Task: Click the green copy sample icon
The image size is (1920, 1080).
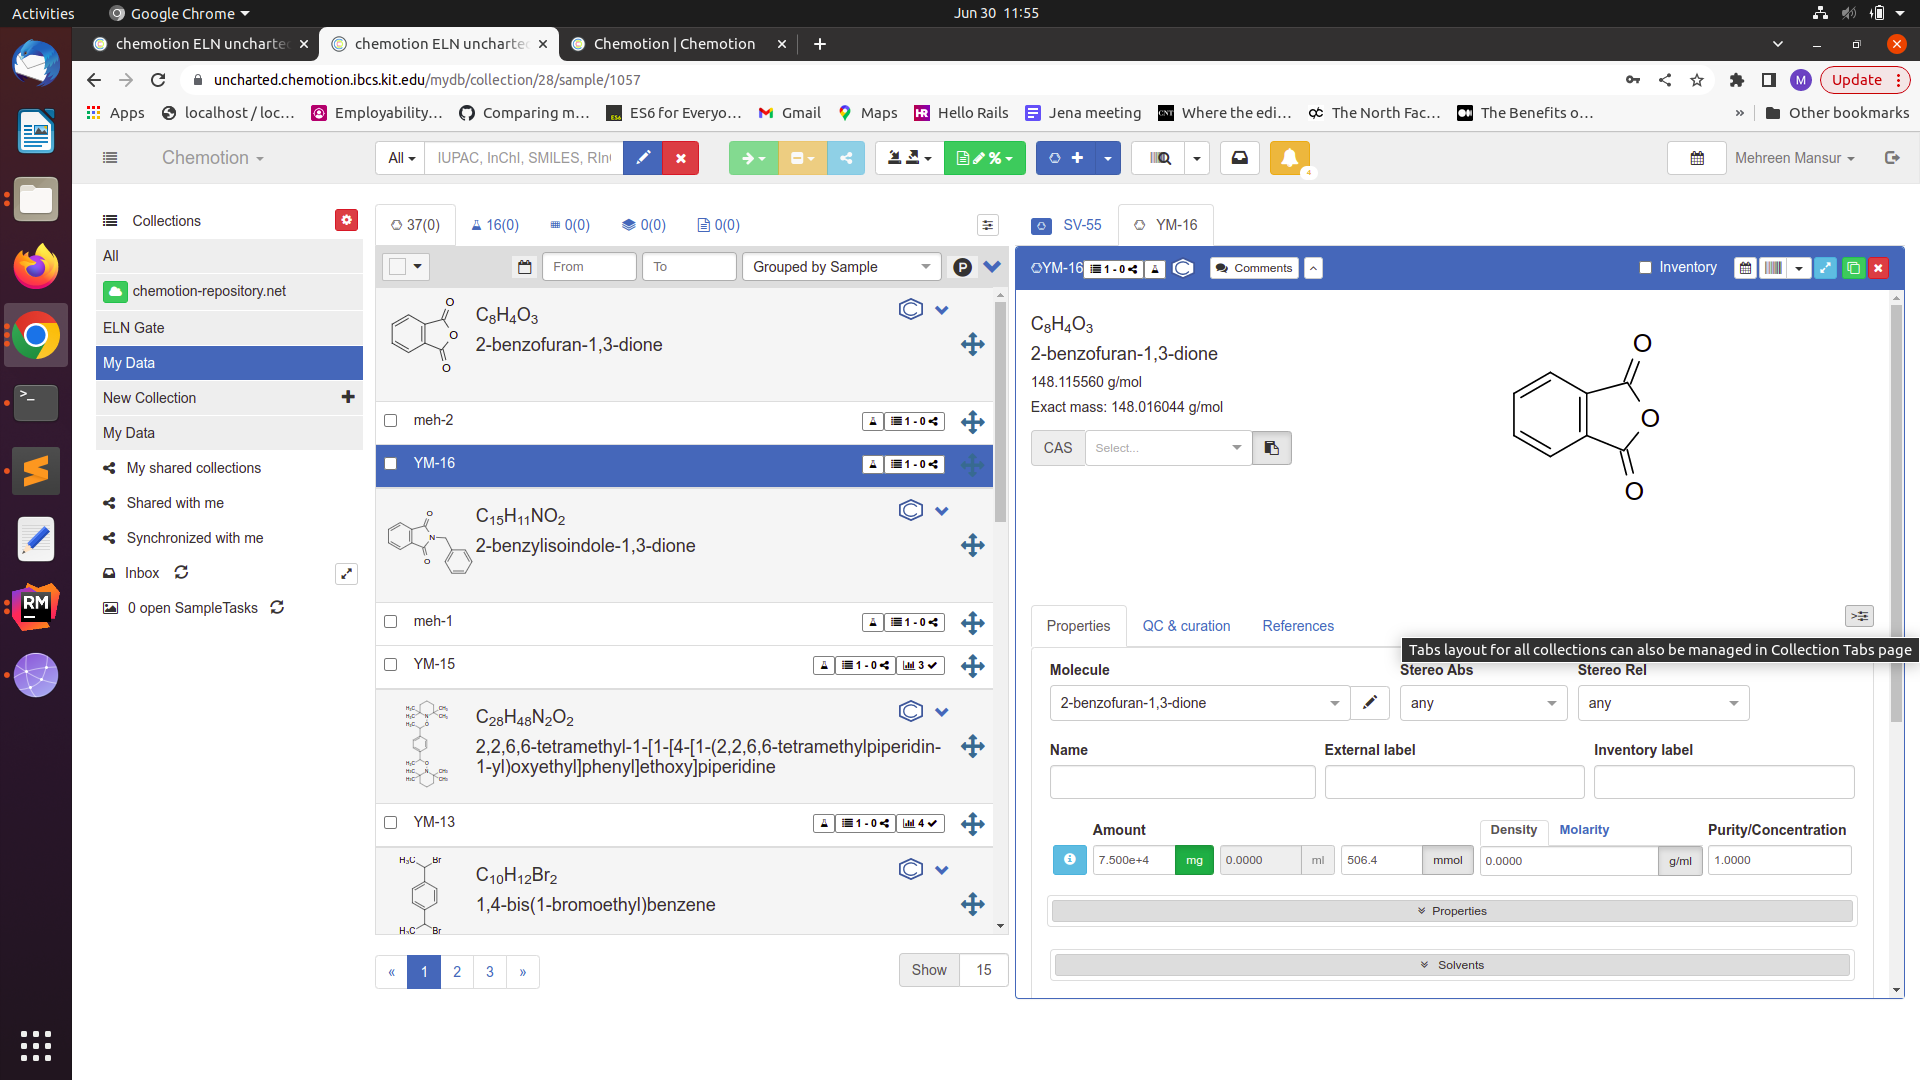Action: pos(1853,268)
